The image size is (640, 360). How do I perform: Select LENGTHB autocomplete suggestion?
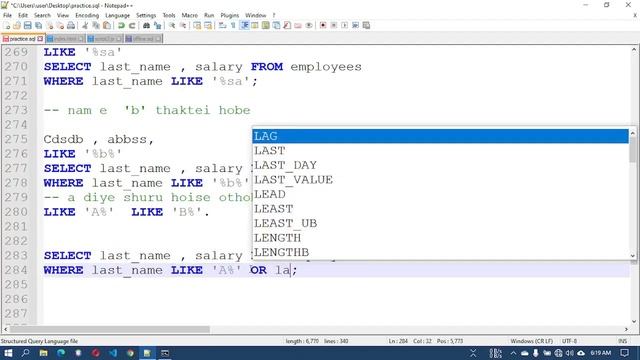tap(440, 252)
